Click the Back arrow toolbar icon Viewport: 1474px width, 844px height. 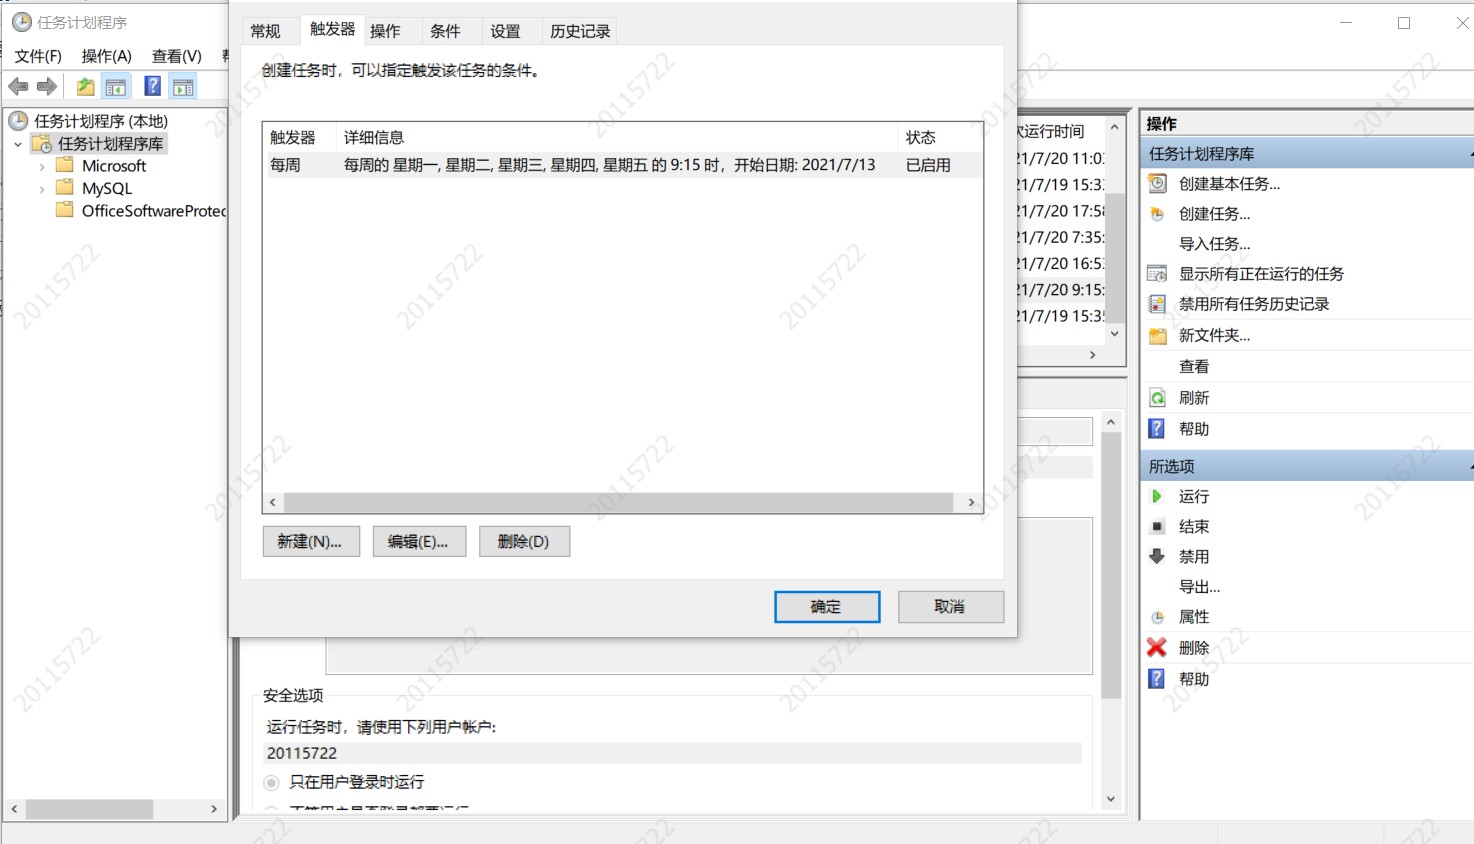pyautogui.click(x=18, y=87)
